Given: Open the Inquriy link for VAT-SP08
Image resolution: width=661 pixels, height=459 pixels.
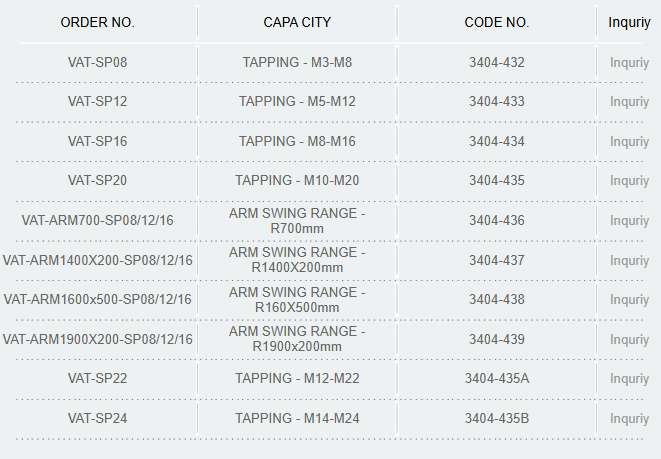Looking at the screenshot, I should point(629,63).
